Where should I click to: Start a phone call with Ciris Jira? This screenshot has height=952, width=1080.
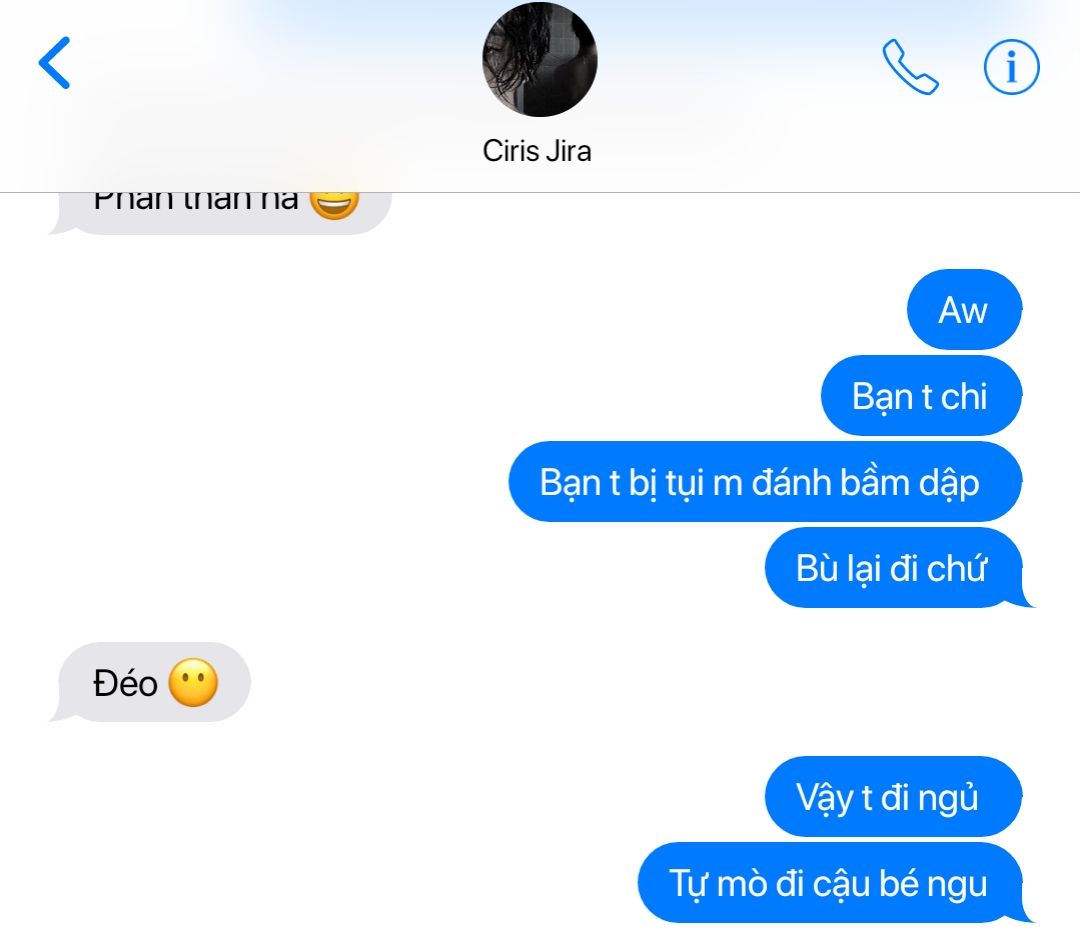point(910,67)
